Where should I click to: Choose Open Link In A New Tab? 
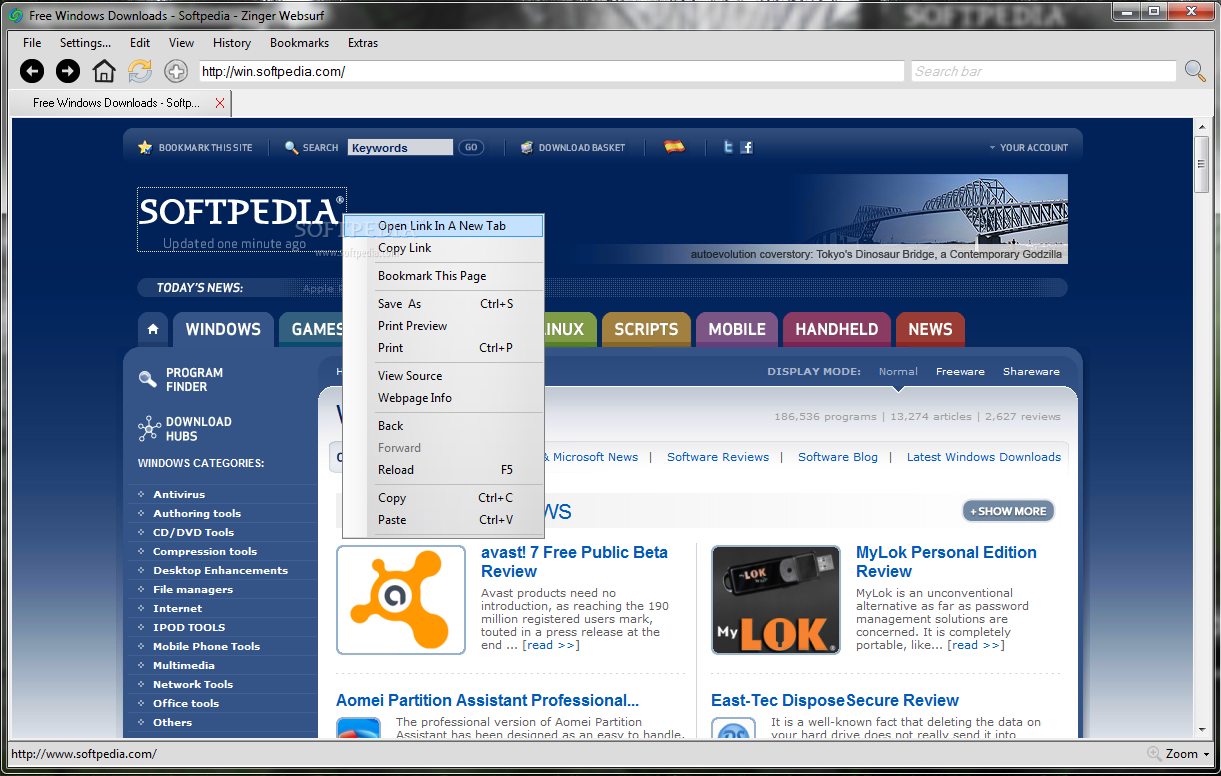pos(443,226)
